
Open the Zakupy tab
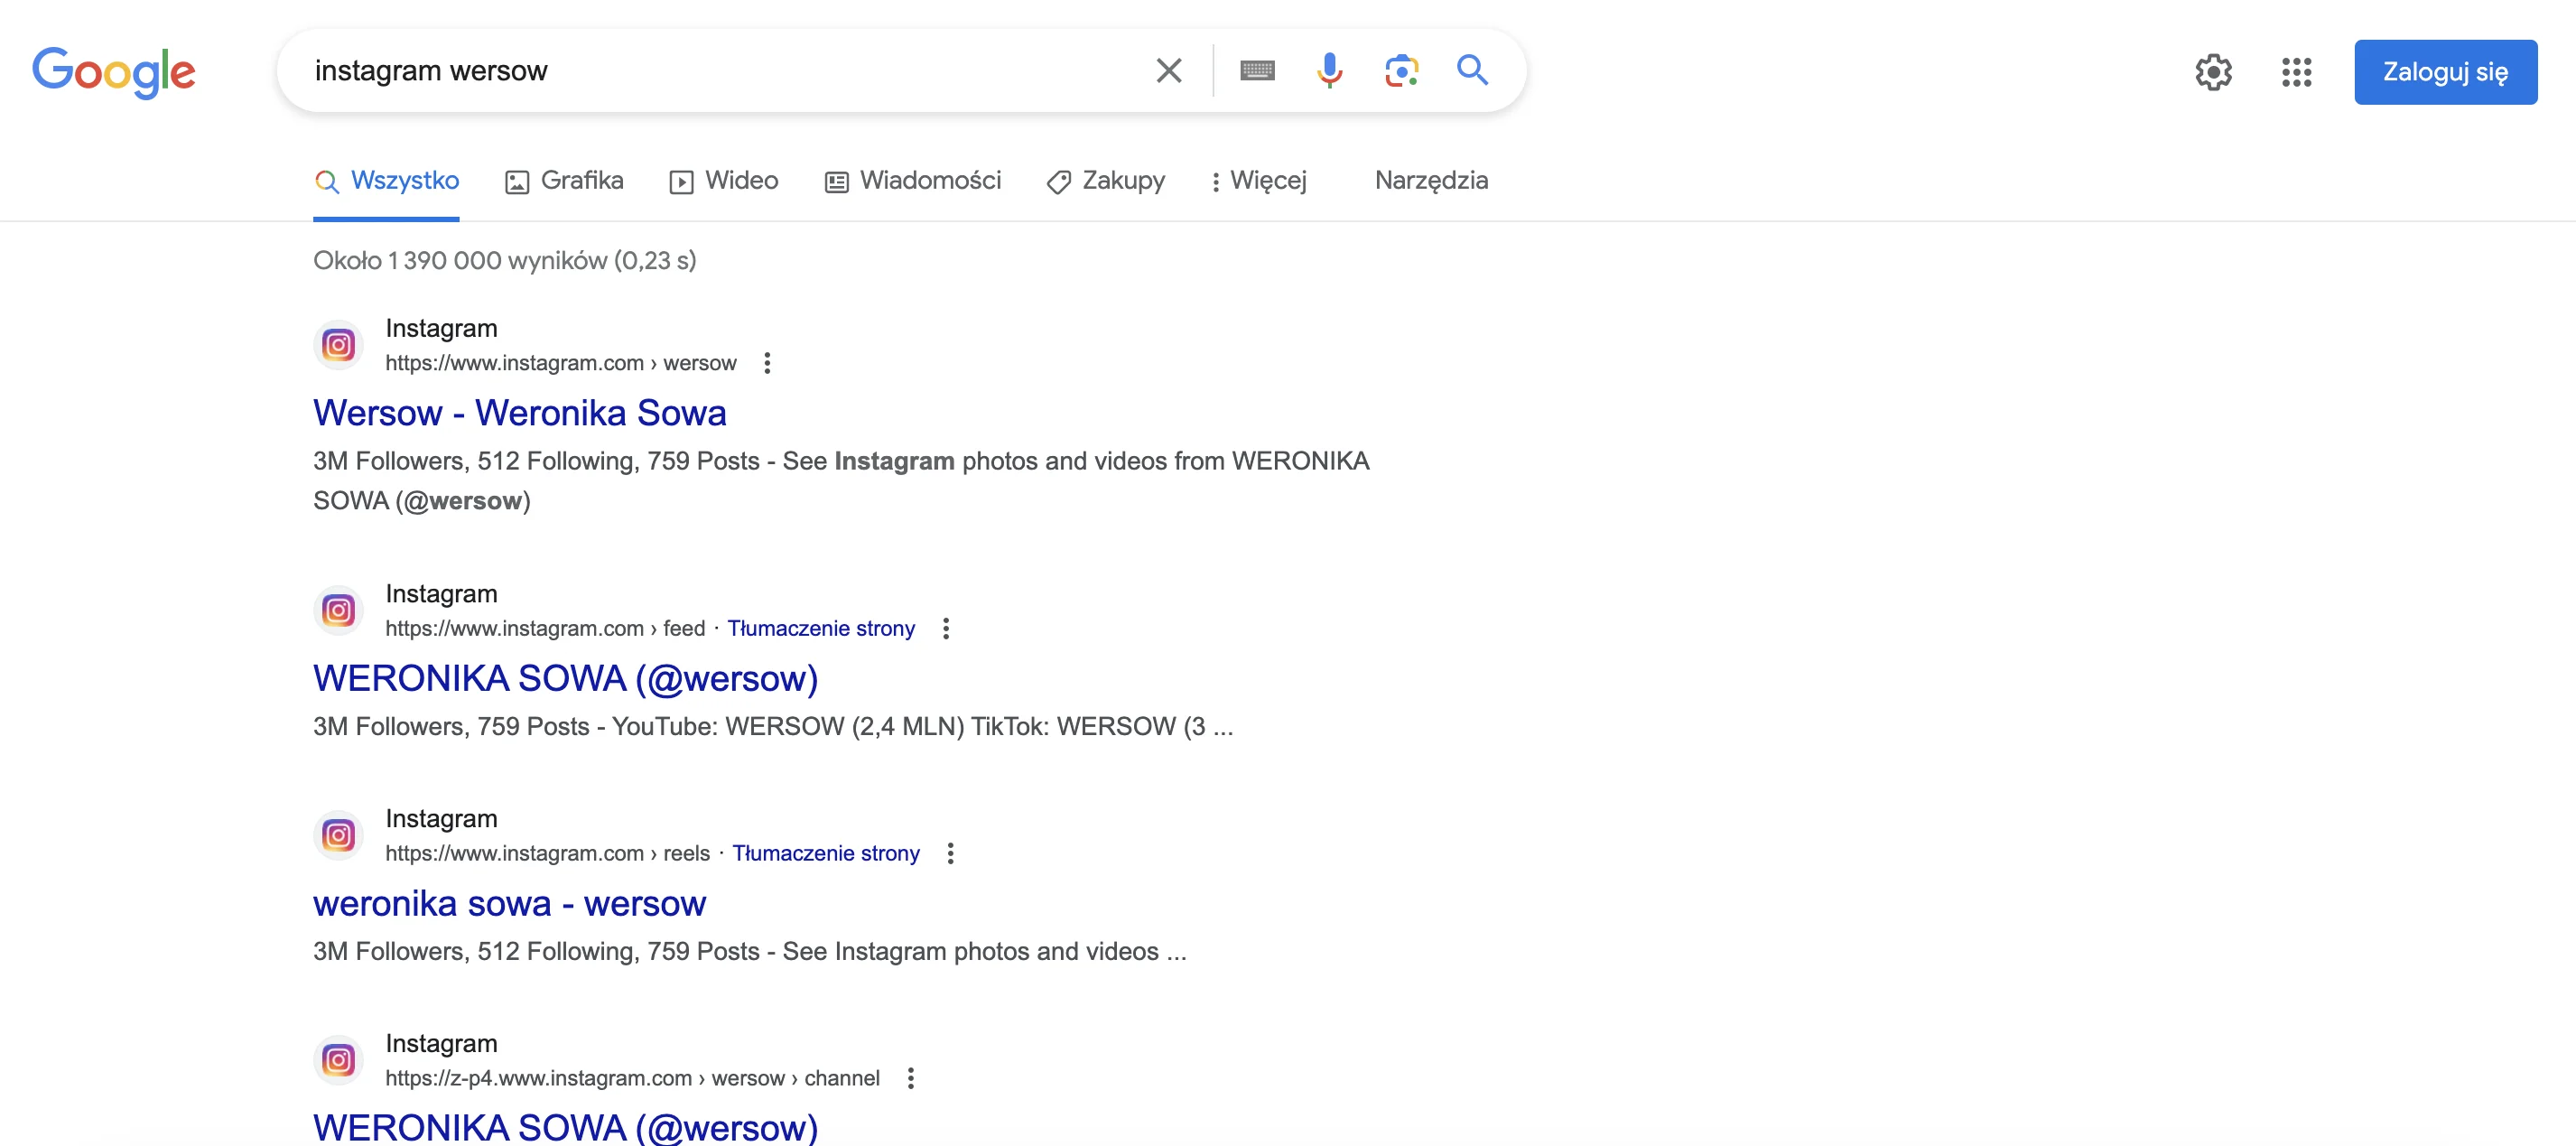pos(1105,181)
